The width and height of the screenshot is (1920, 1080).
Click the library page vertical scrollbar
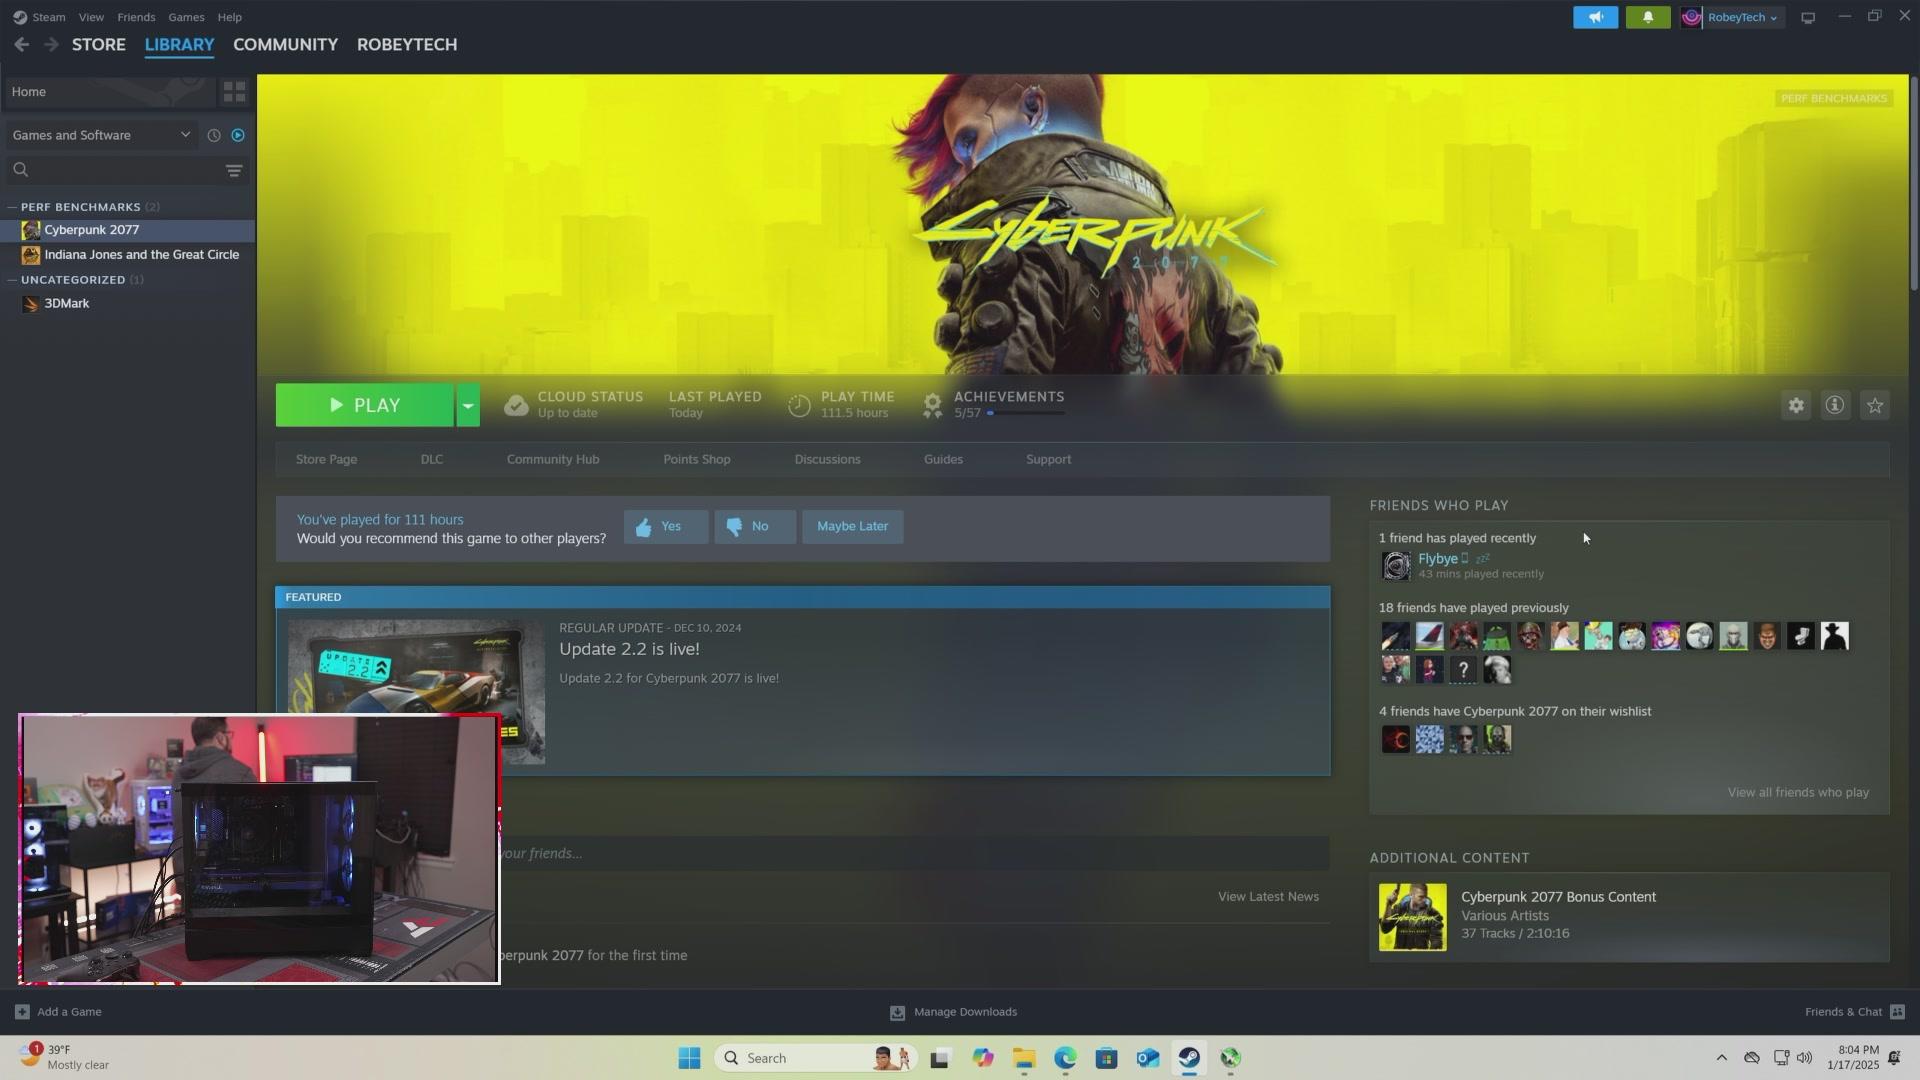tap(1913, 185)
